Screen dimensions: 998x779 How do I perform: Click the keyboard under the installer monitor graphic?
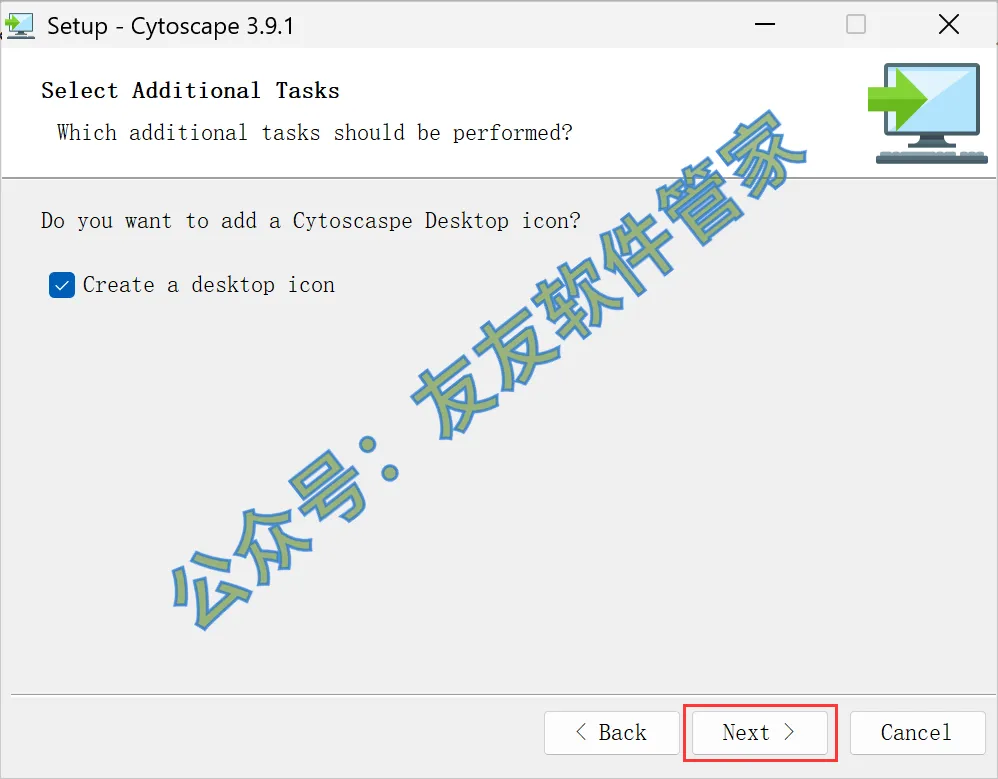pos(932,157)
